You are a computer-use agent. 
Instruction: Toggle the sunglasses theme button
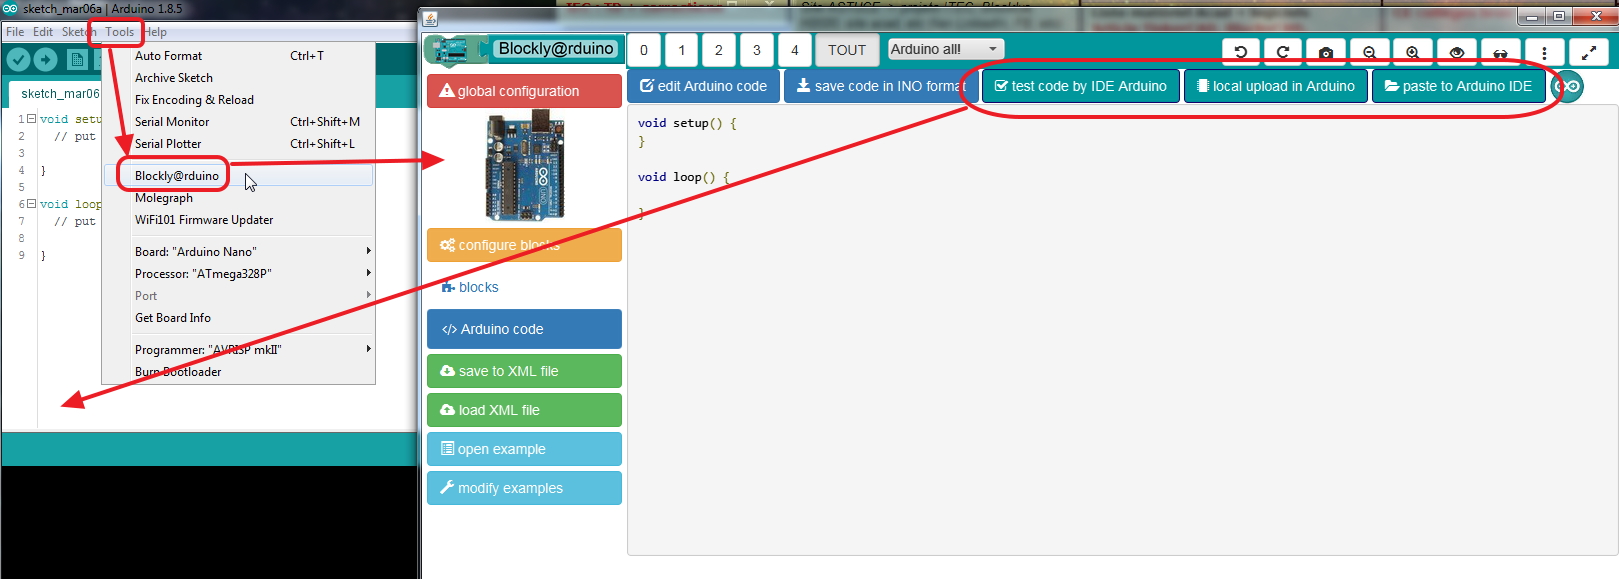(1500, 52)
